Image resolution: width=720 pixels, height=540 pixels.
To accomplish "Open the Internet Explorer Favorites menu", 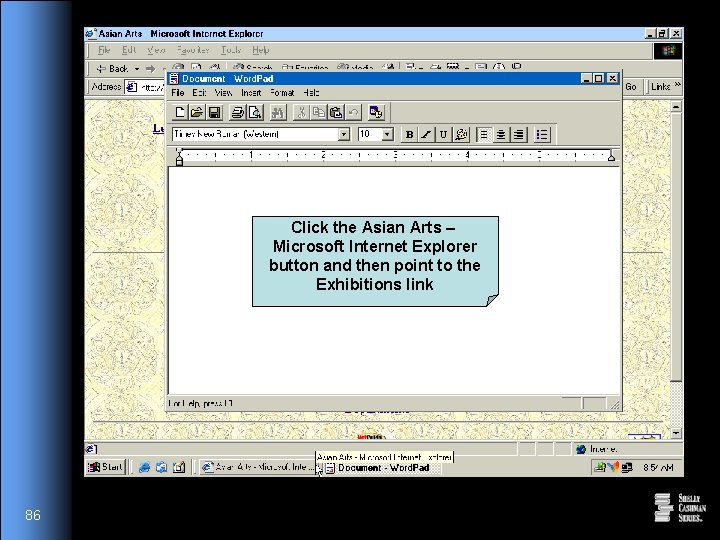I will point(193,50).
